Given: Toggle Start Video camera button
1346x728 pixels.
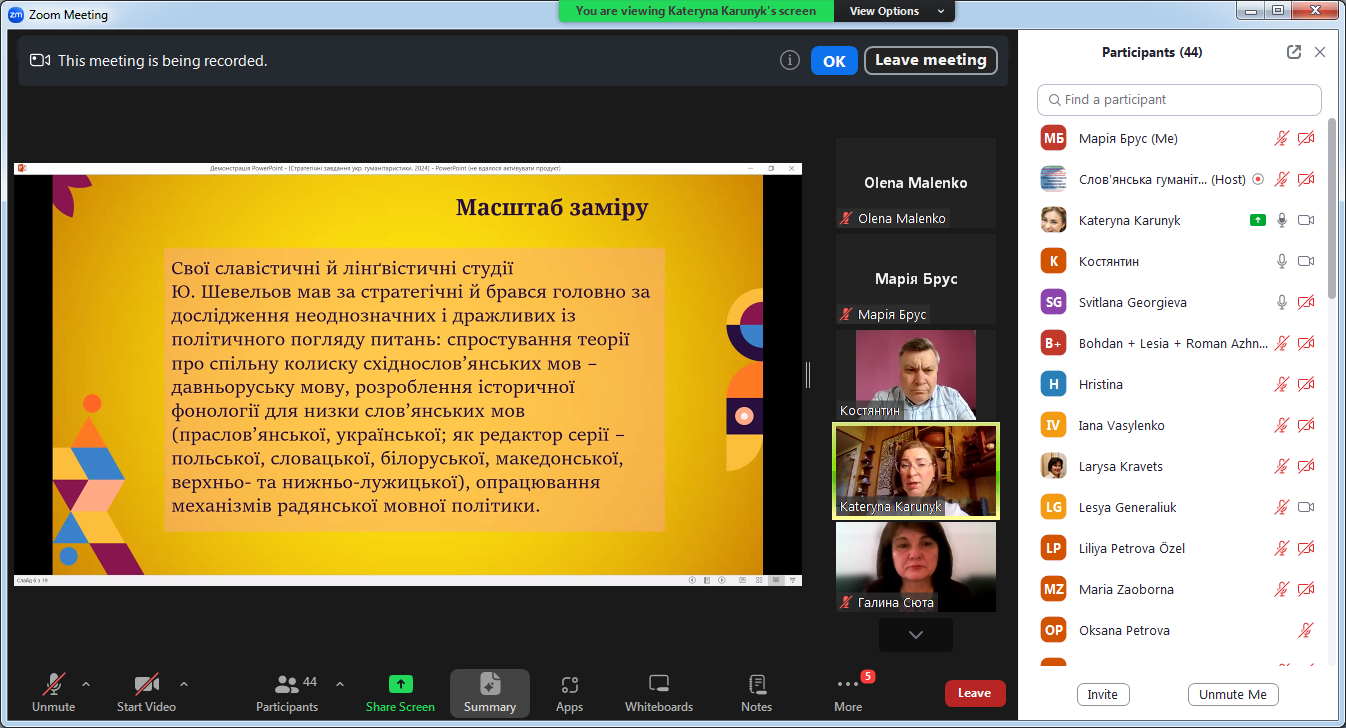Looking at the screenshot, I should point(146,692).
